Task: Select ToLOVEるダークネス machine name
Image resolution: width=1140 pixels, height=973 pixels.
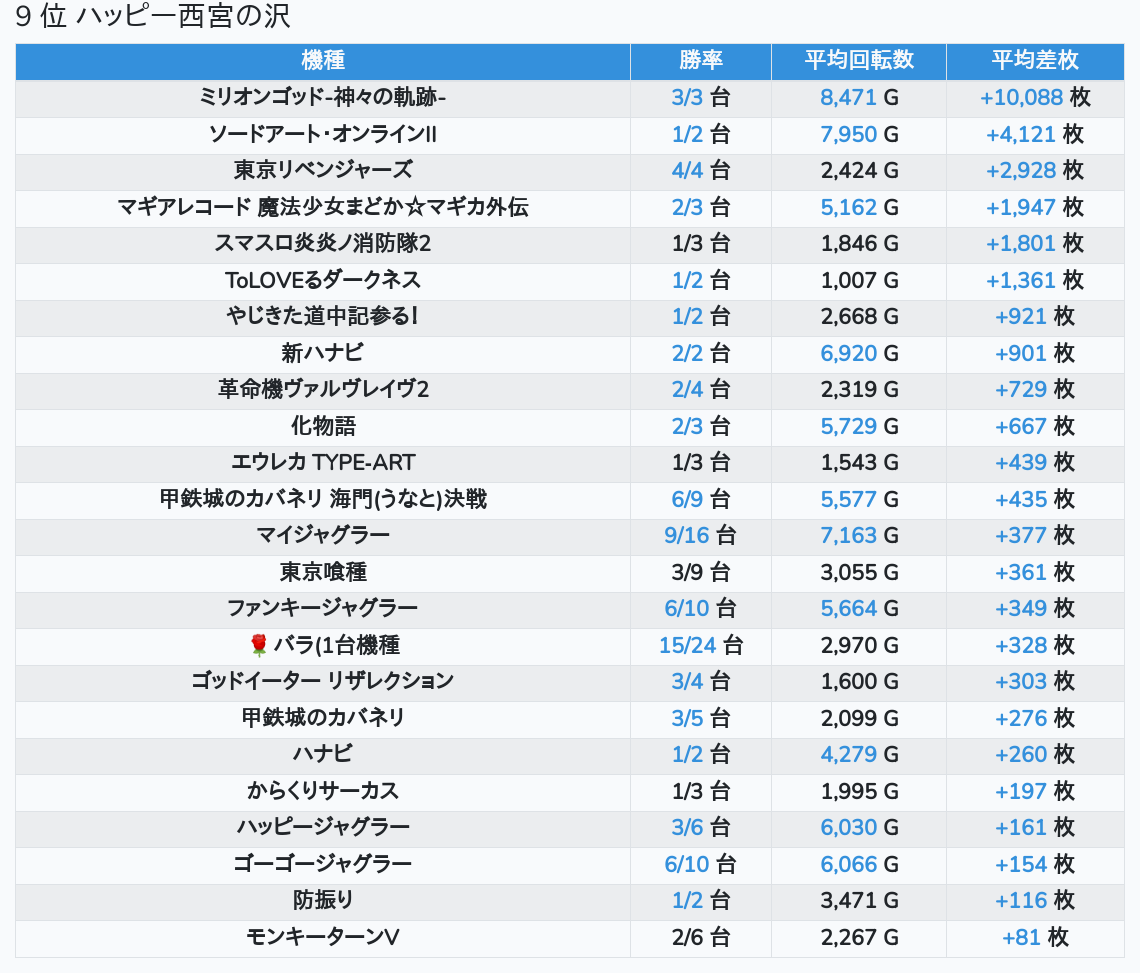Action: pyautogui.click(x=323, y=280)
